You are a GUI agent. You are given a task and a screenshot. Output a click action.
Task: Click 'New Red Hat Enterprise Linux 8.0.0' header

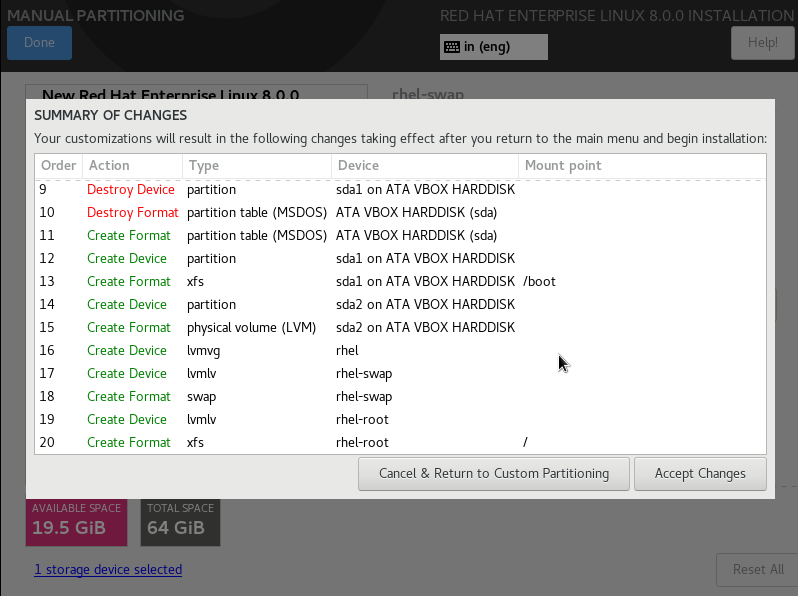[x=170, y=94]
